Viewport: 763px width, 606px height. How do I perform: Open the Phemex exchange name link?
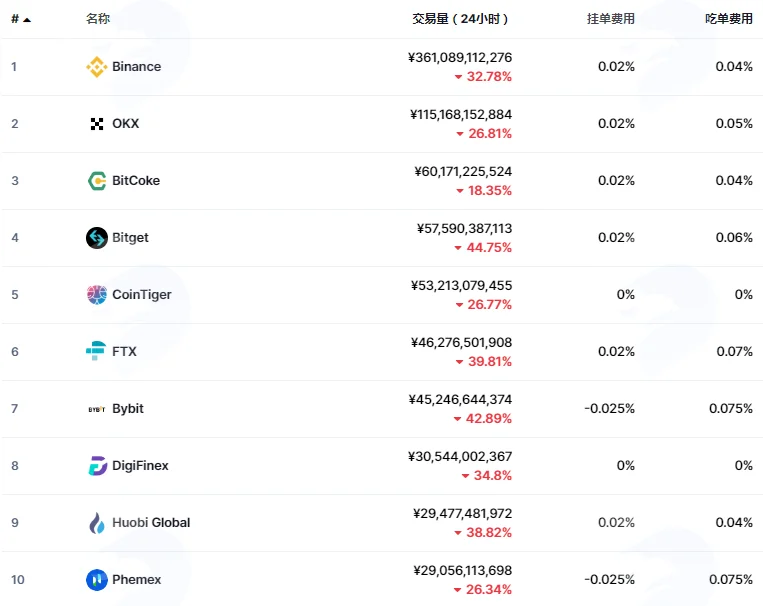(x=137, y=580)
